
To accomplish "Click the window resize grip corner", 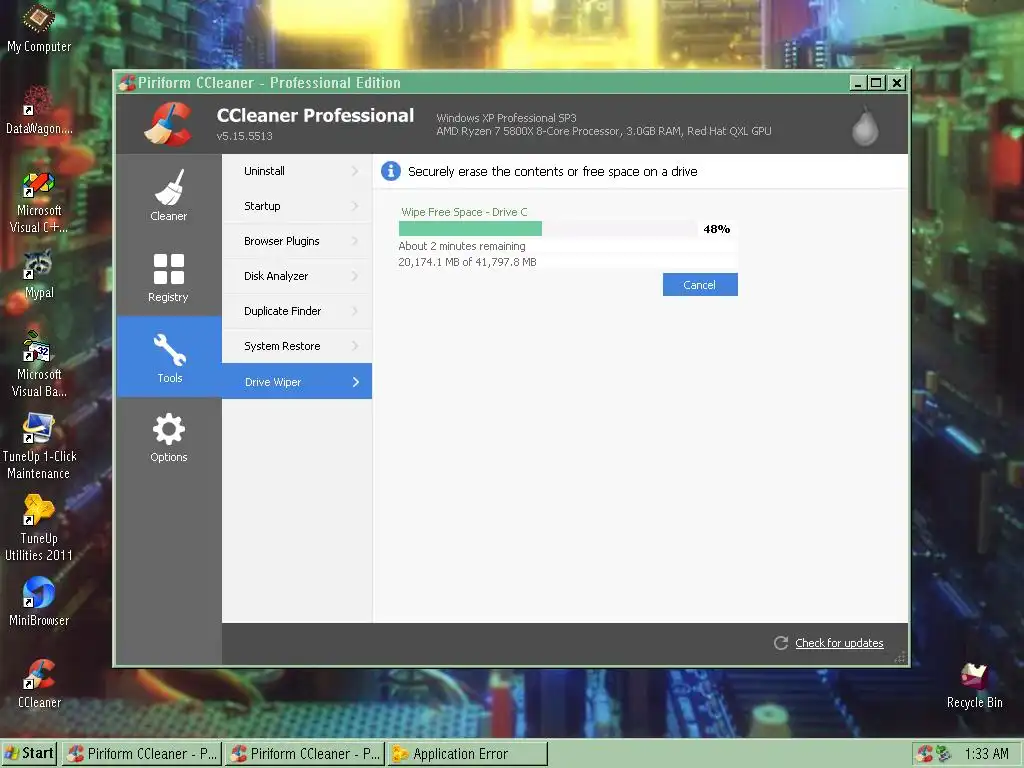I will [x=901, y=658].
